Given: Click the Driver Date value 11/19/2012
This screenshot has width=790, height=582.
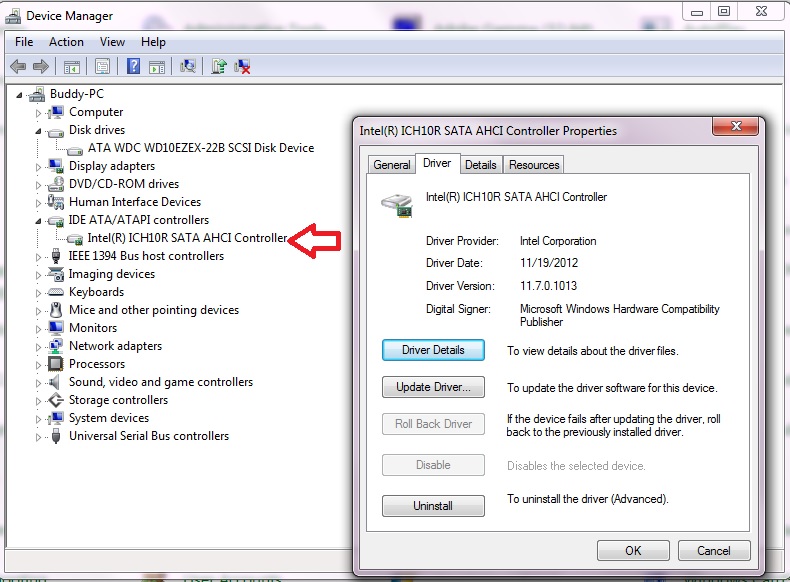Looking at the screenshot, I should (549, 263).
